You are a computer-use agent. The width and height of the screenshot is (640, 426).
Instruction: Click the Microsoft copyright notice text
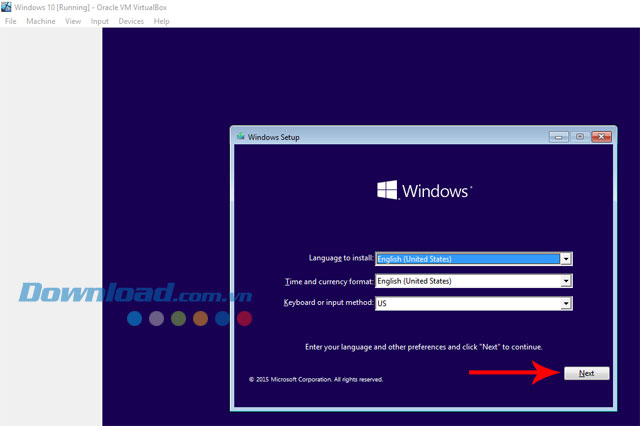coord(316,379)
